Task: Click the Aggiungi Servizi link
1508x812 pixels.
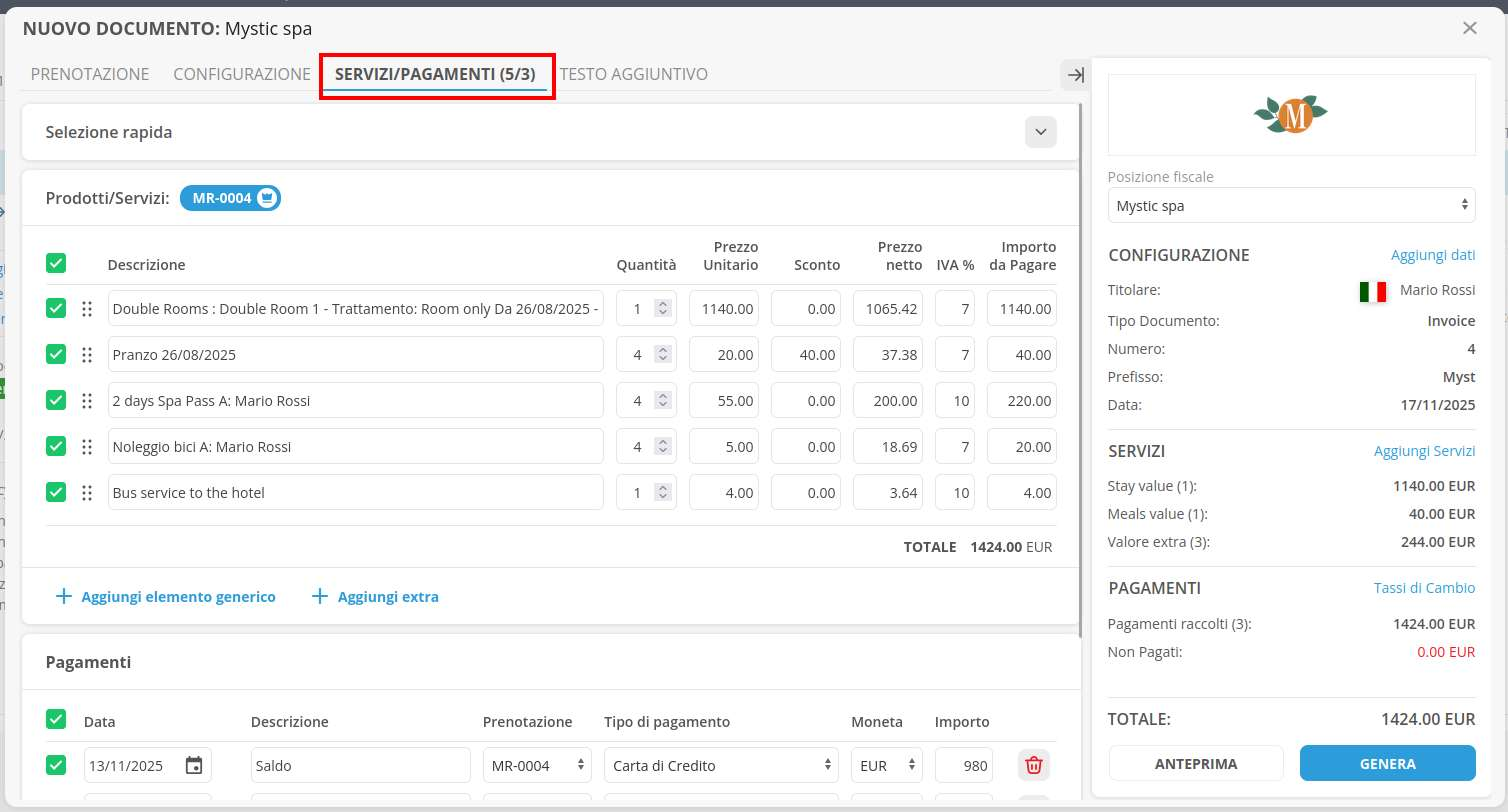Action: point(1424,451)
